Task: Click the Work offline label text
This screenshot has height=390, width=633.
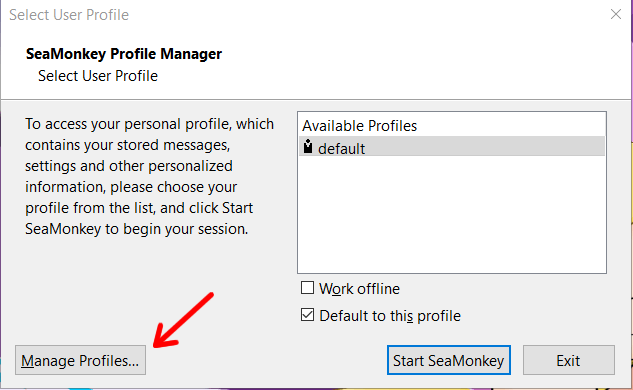Action: click(x=359, y=289)
